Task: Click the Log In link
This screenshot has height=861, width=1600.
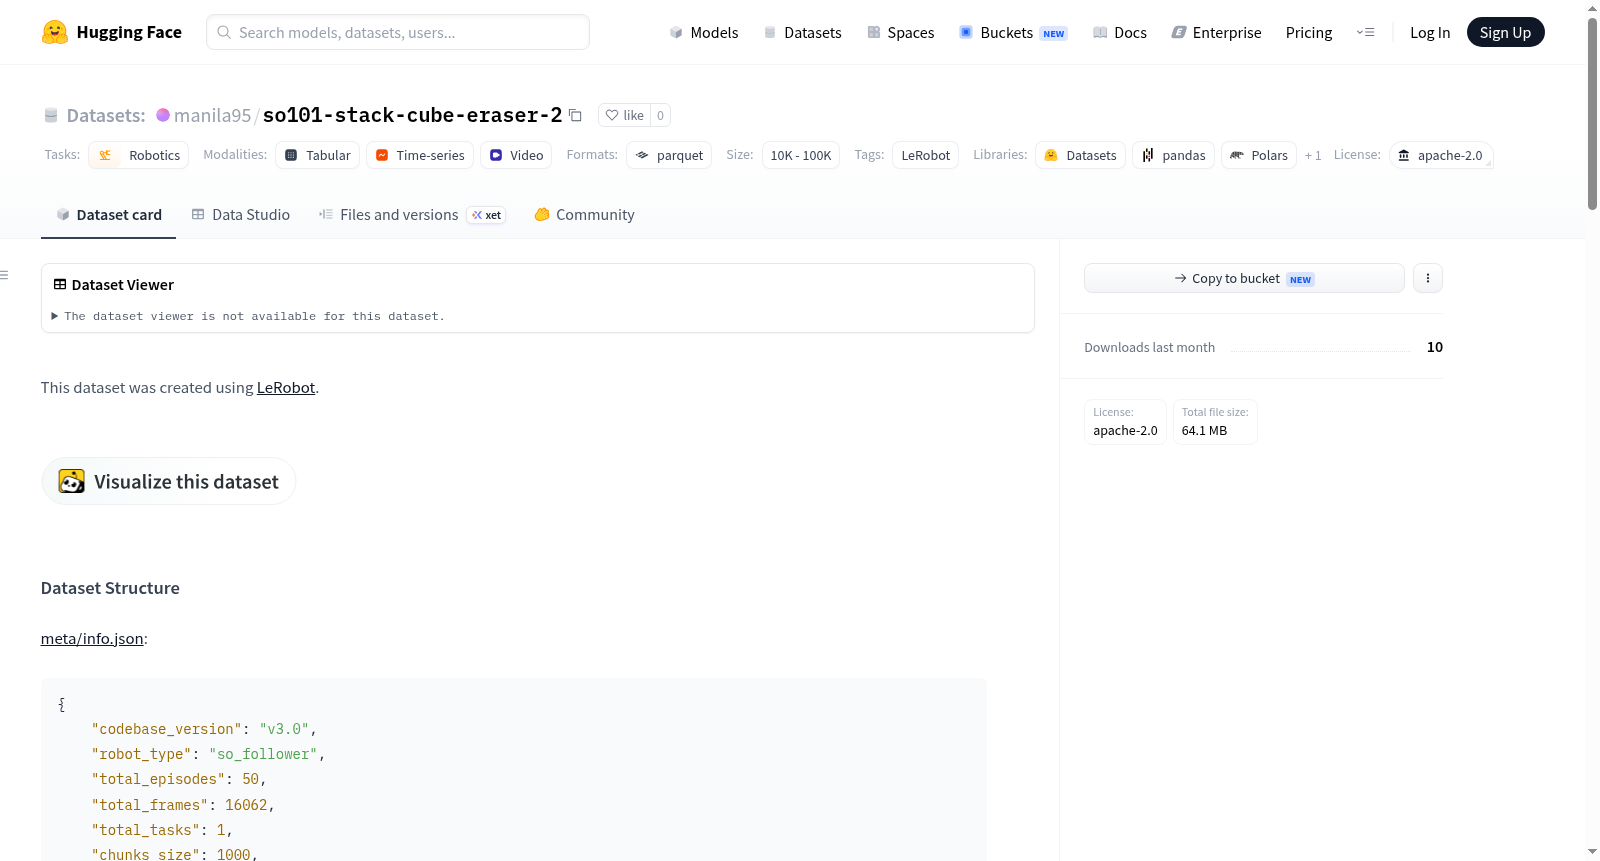Action: click(1430, 32)
